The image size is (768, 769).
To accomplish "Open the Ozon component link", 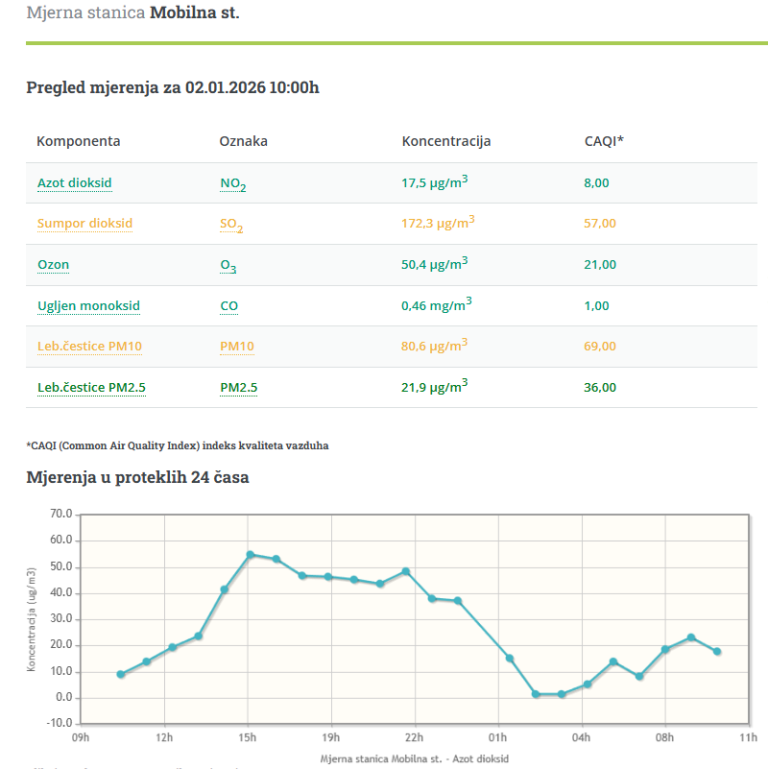I will (53, 265).
